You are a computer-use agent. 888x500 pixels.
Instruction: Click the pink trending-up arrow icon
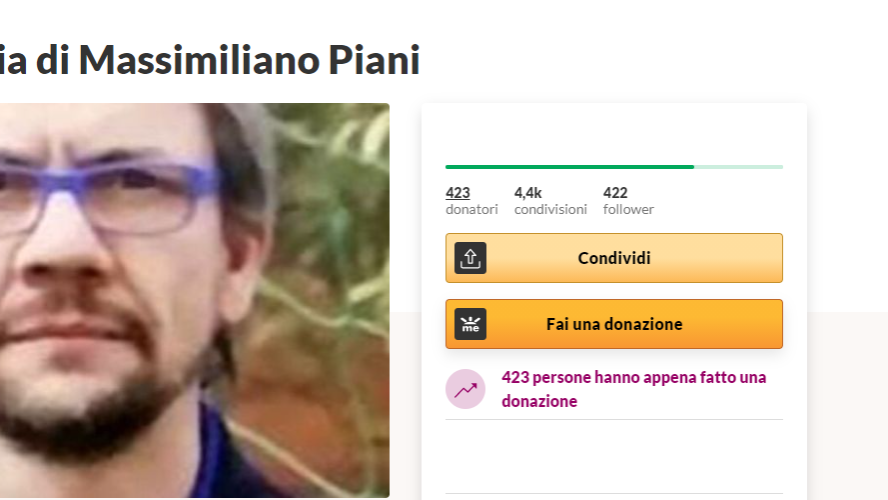tap(466, 389)
